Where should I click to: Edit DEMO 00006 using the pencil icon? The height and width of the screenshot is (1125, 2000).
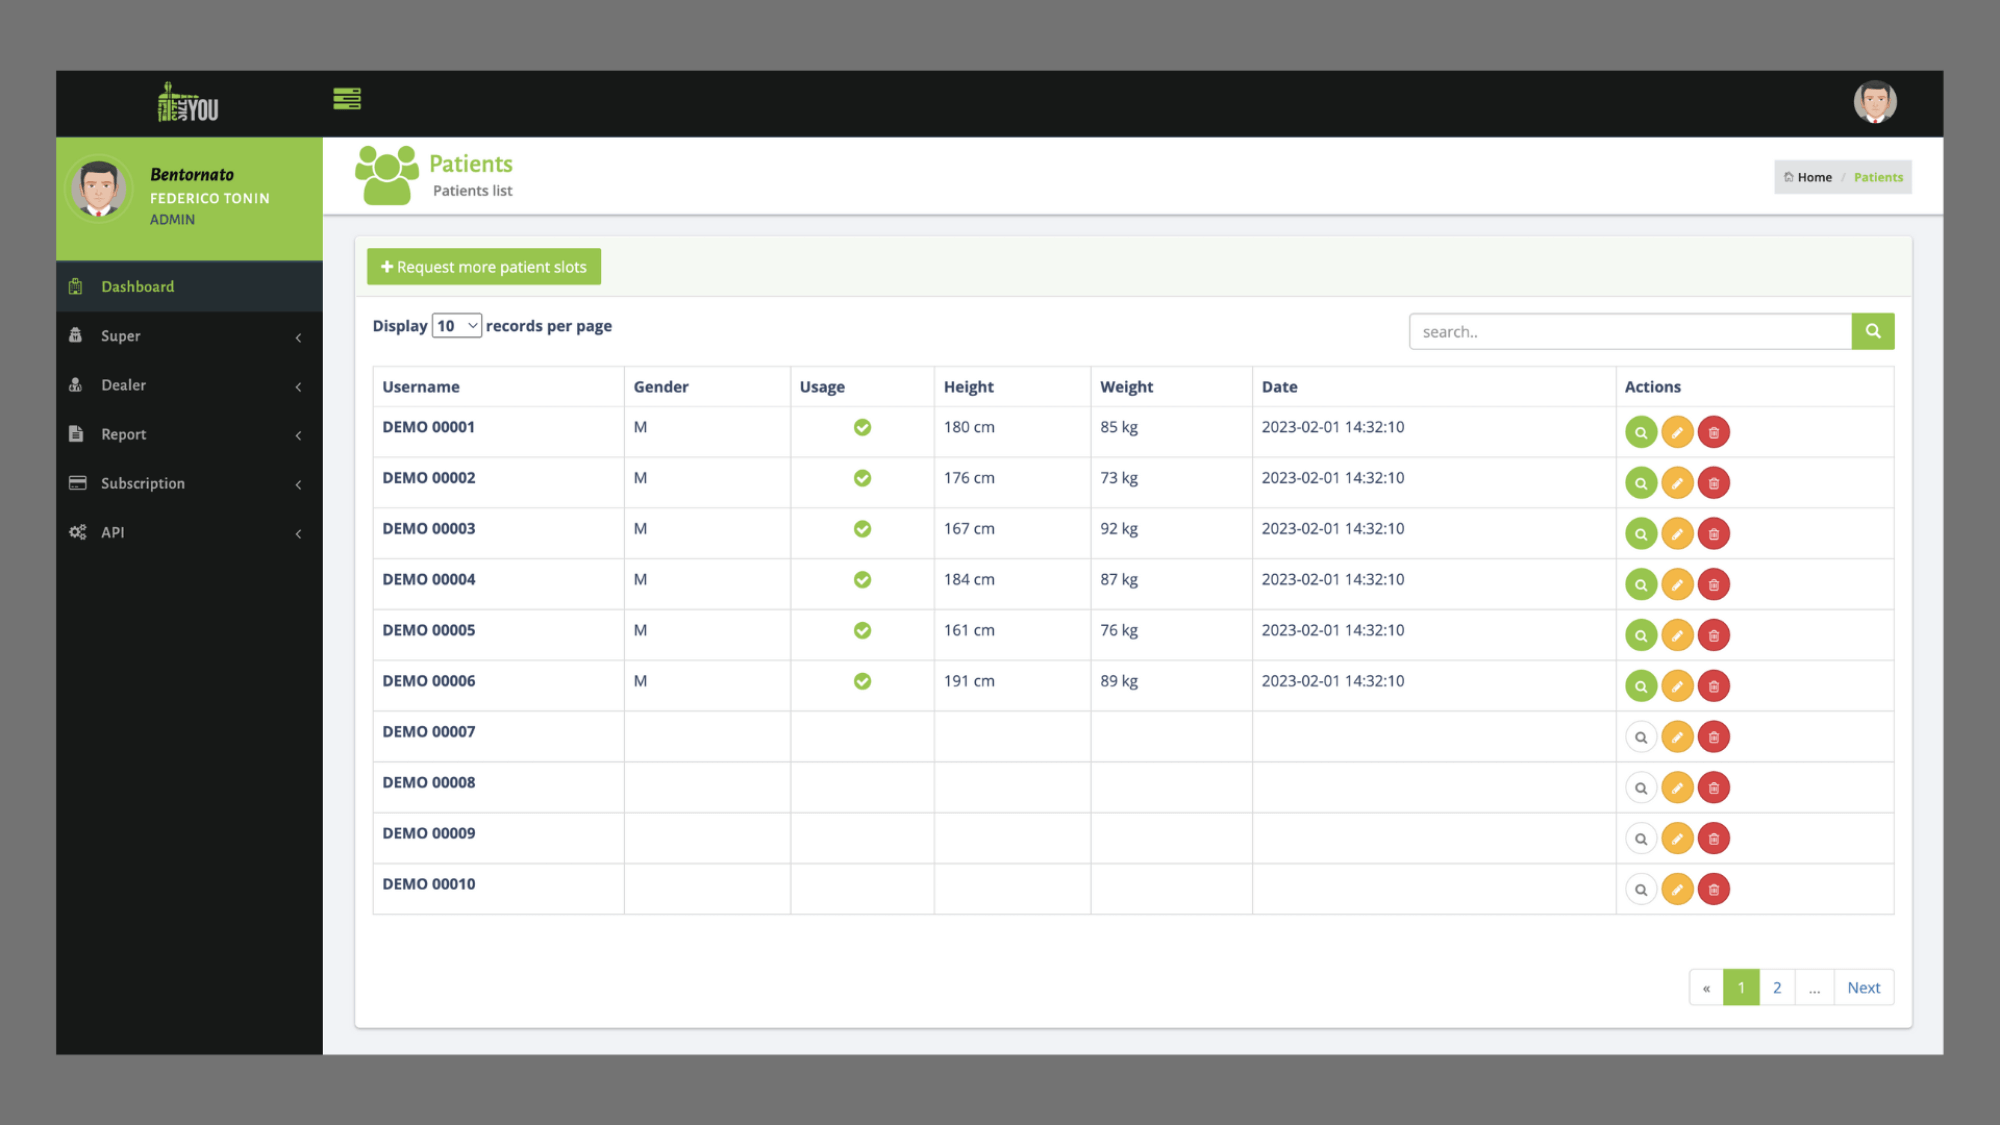coord(1677,686)
